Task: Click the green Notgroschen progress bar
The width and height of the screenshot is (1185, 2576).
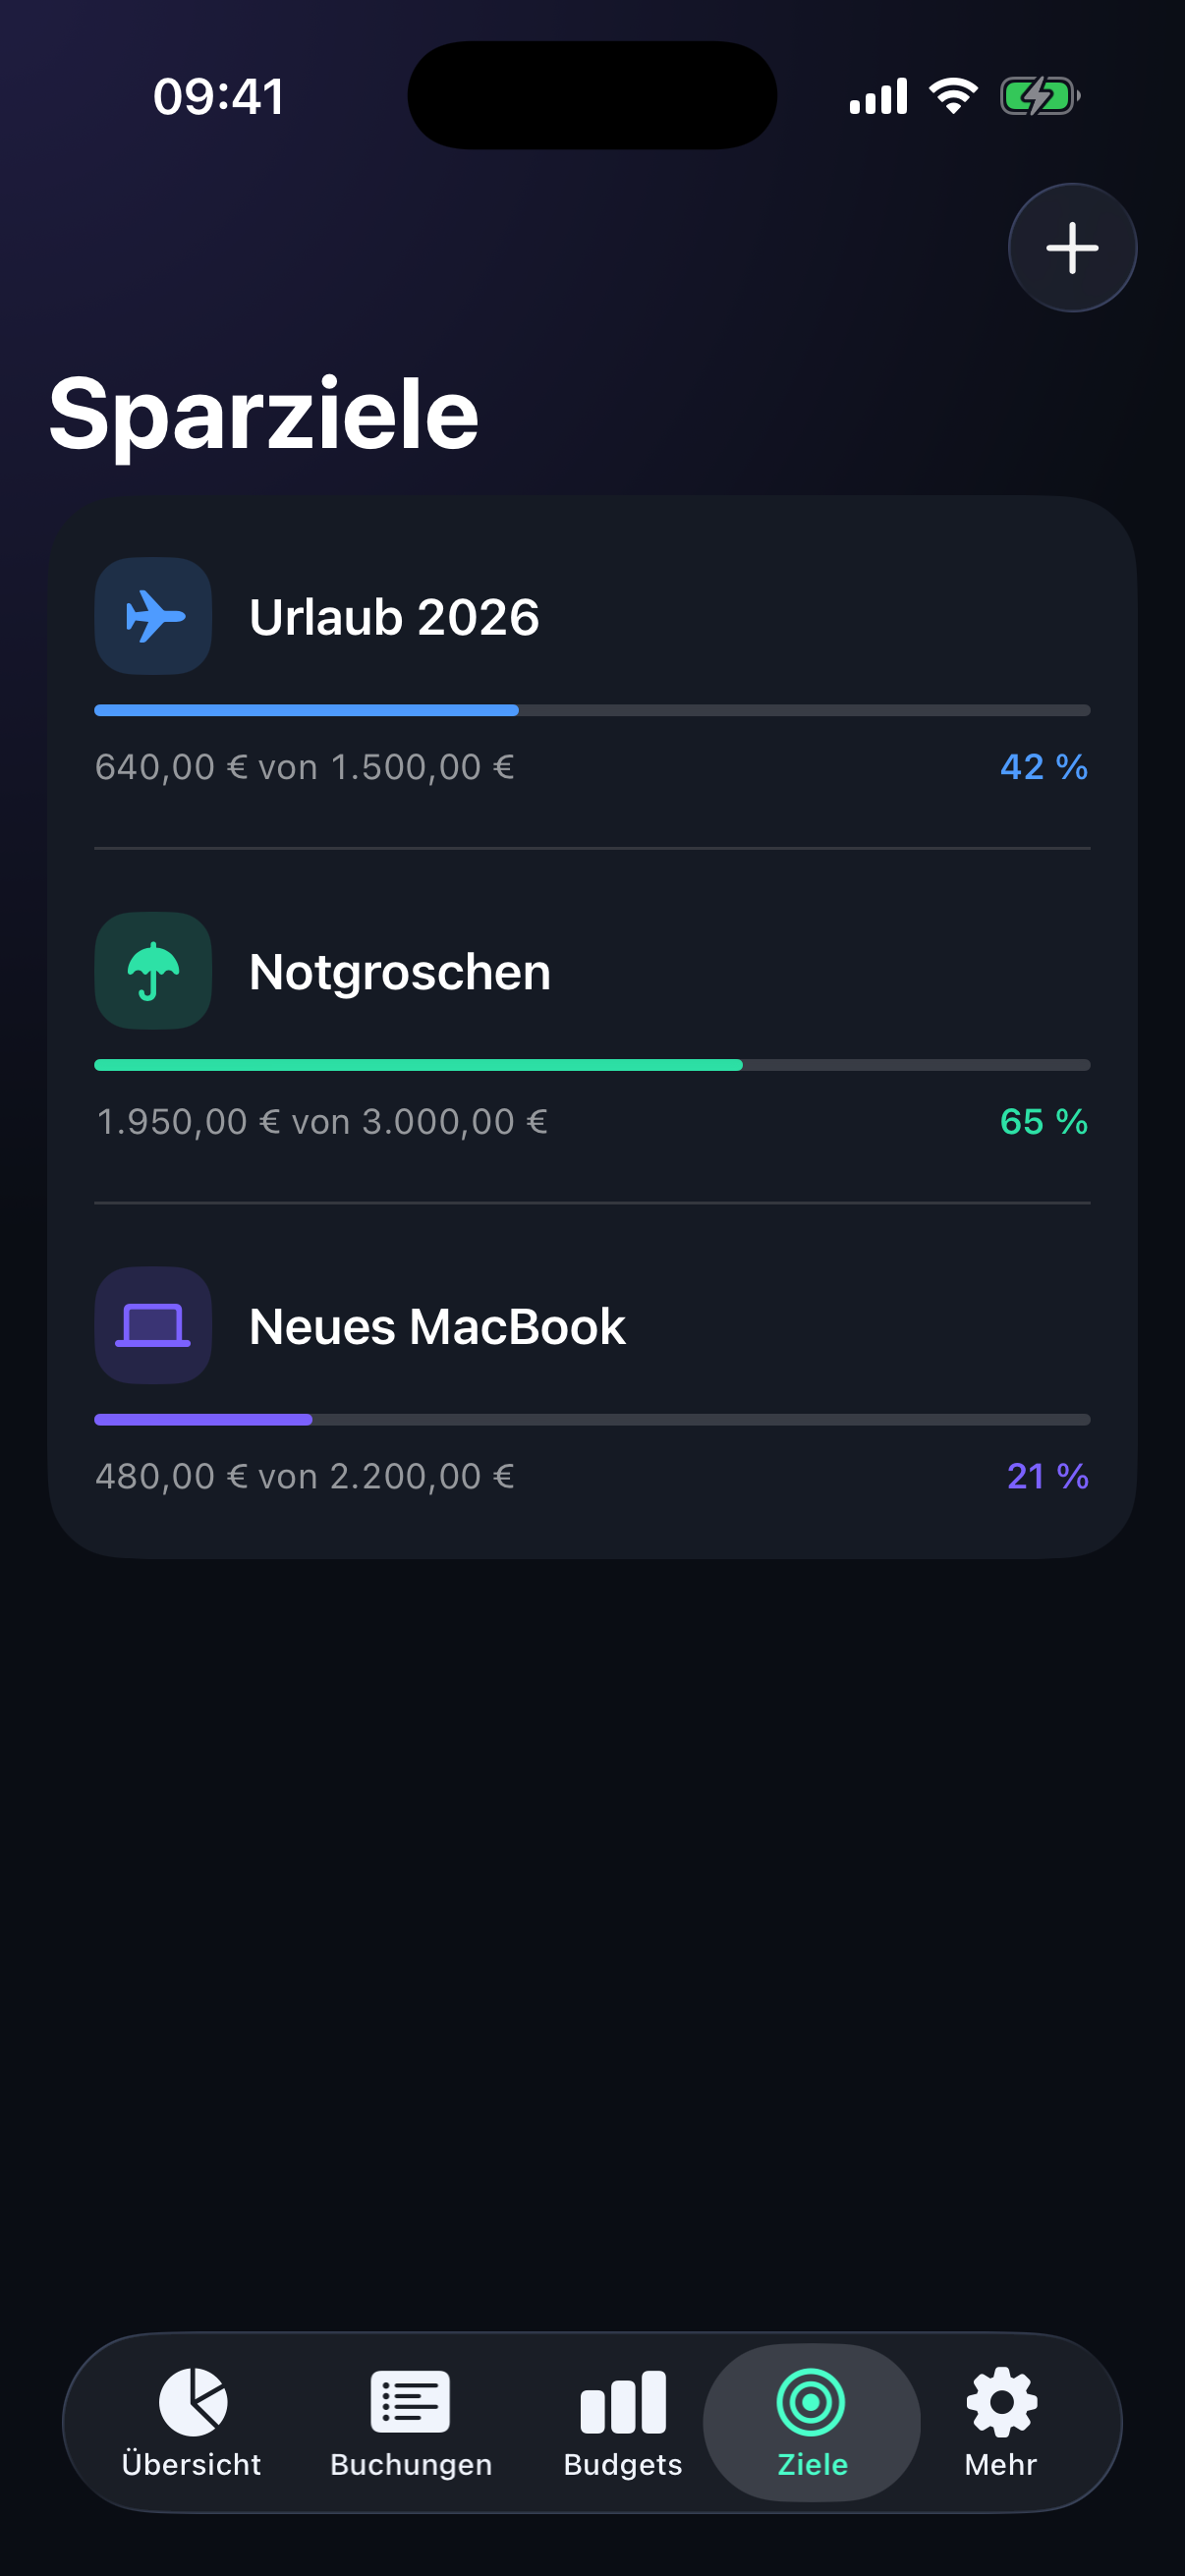Action: click(x=592, y=1065)
